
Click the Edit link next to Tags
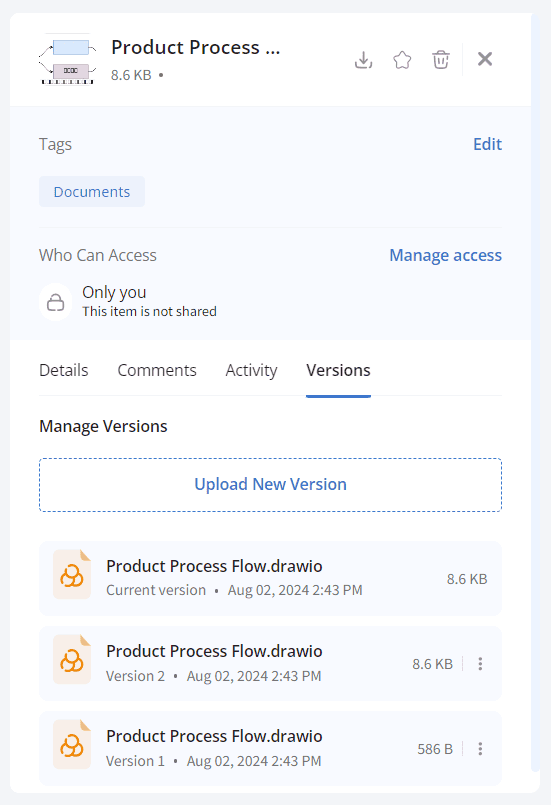(x=487, y=144)
